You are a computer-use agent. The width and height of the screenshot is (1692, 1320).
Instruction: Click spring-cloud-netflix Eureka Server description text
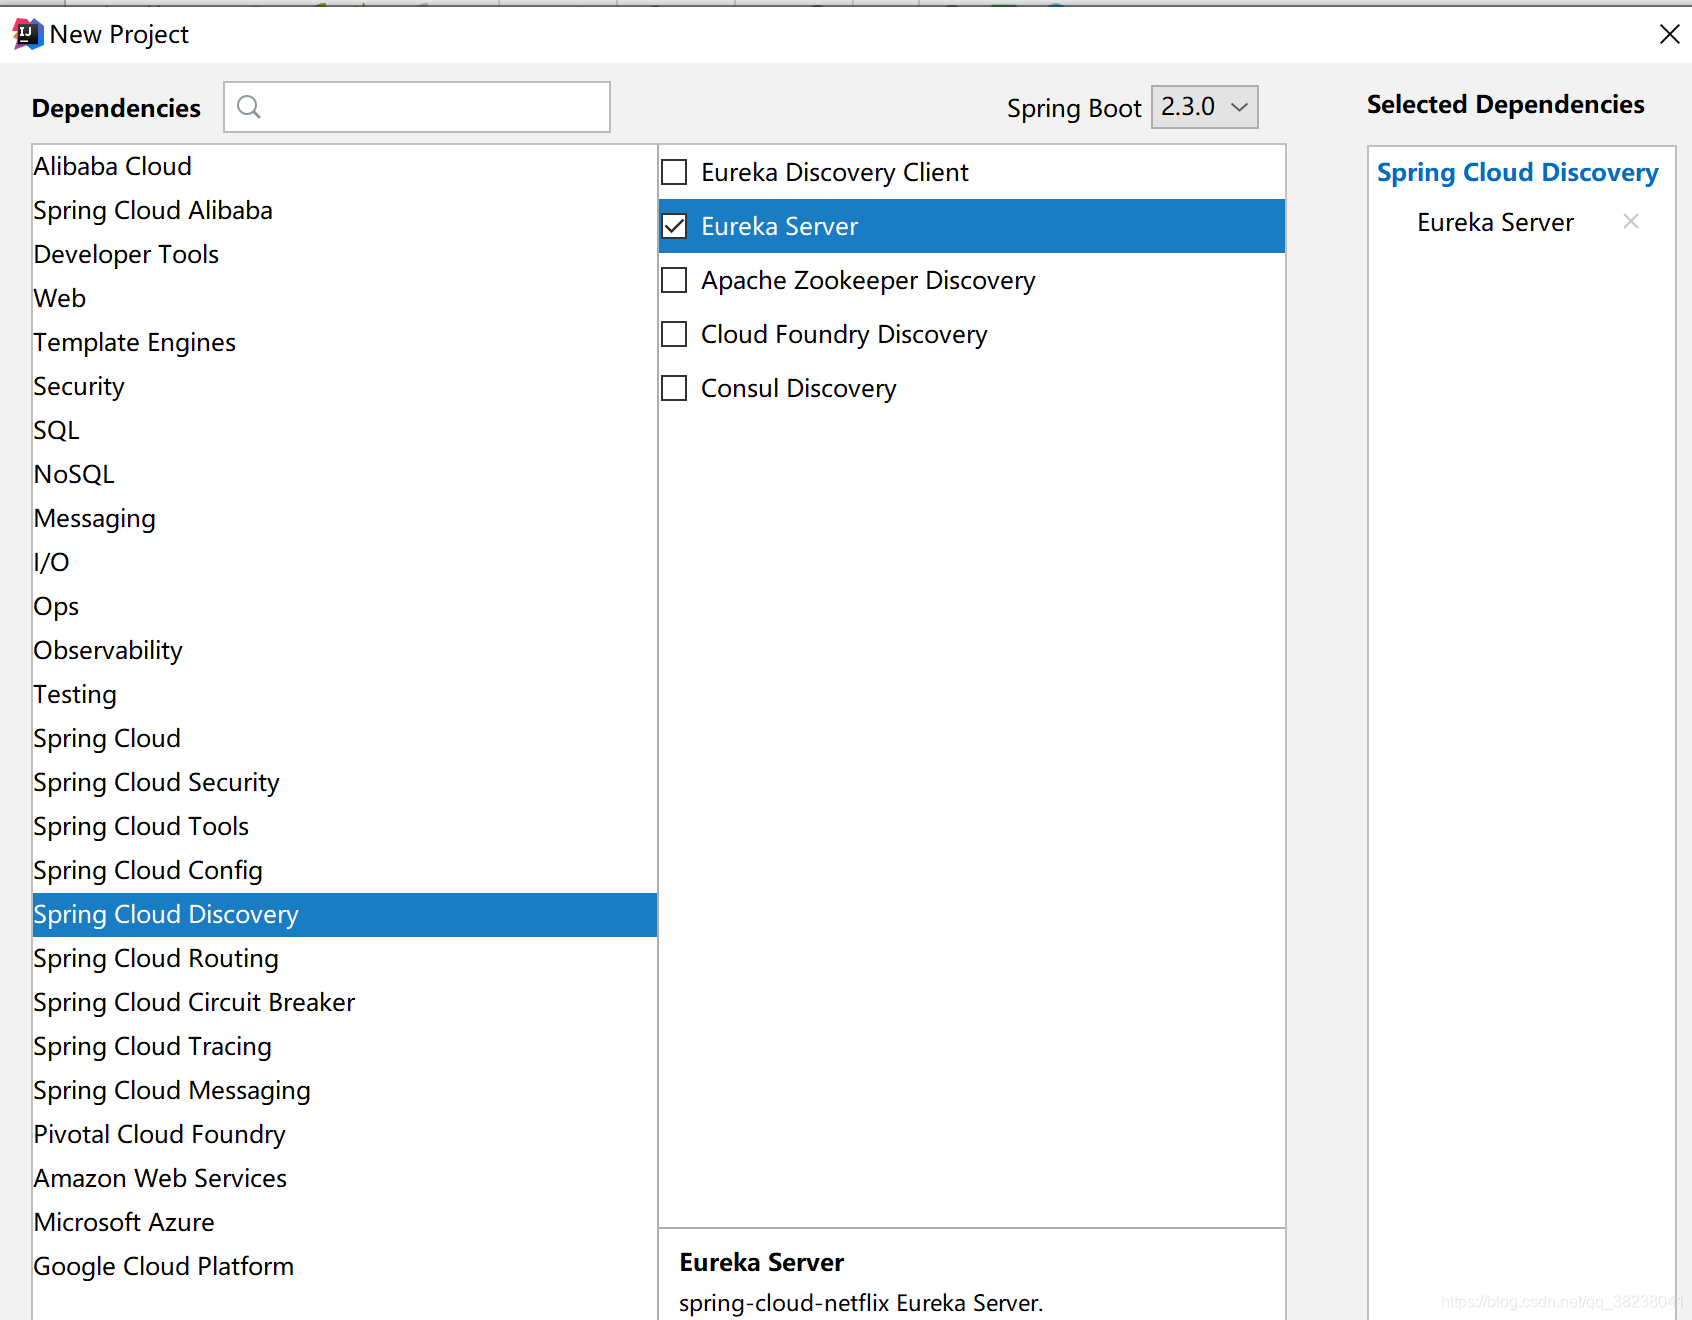coord(860,1303)
